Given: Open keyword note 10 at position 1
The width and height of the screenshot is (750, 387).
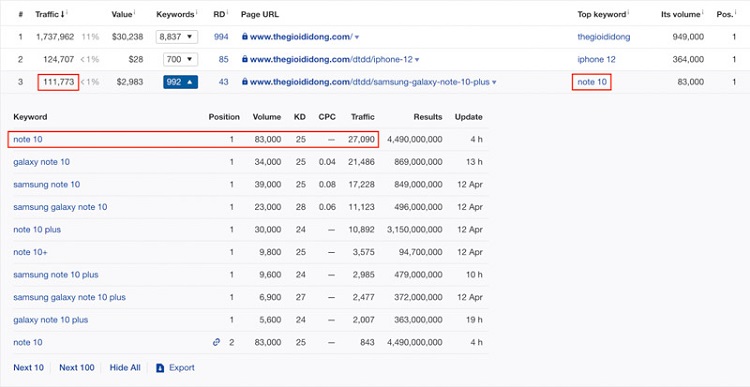Looking at the screenshot, I should tap(28, 139).
